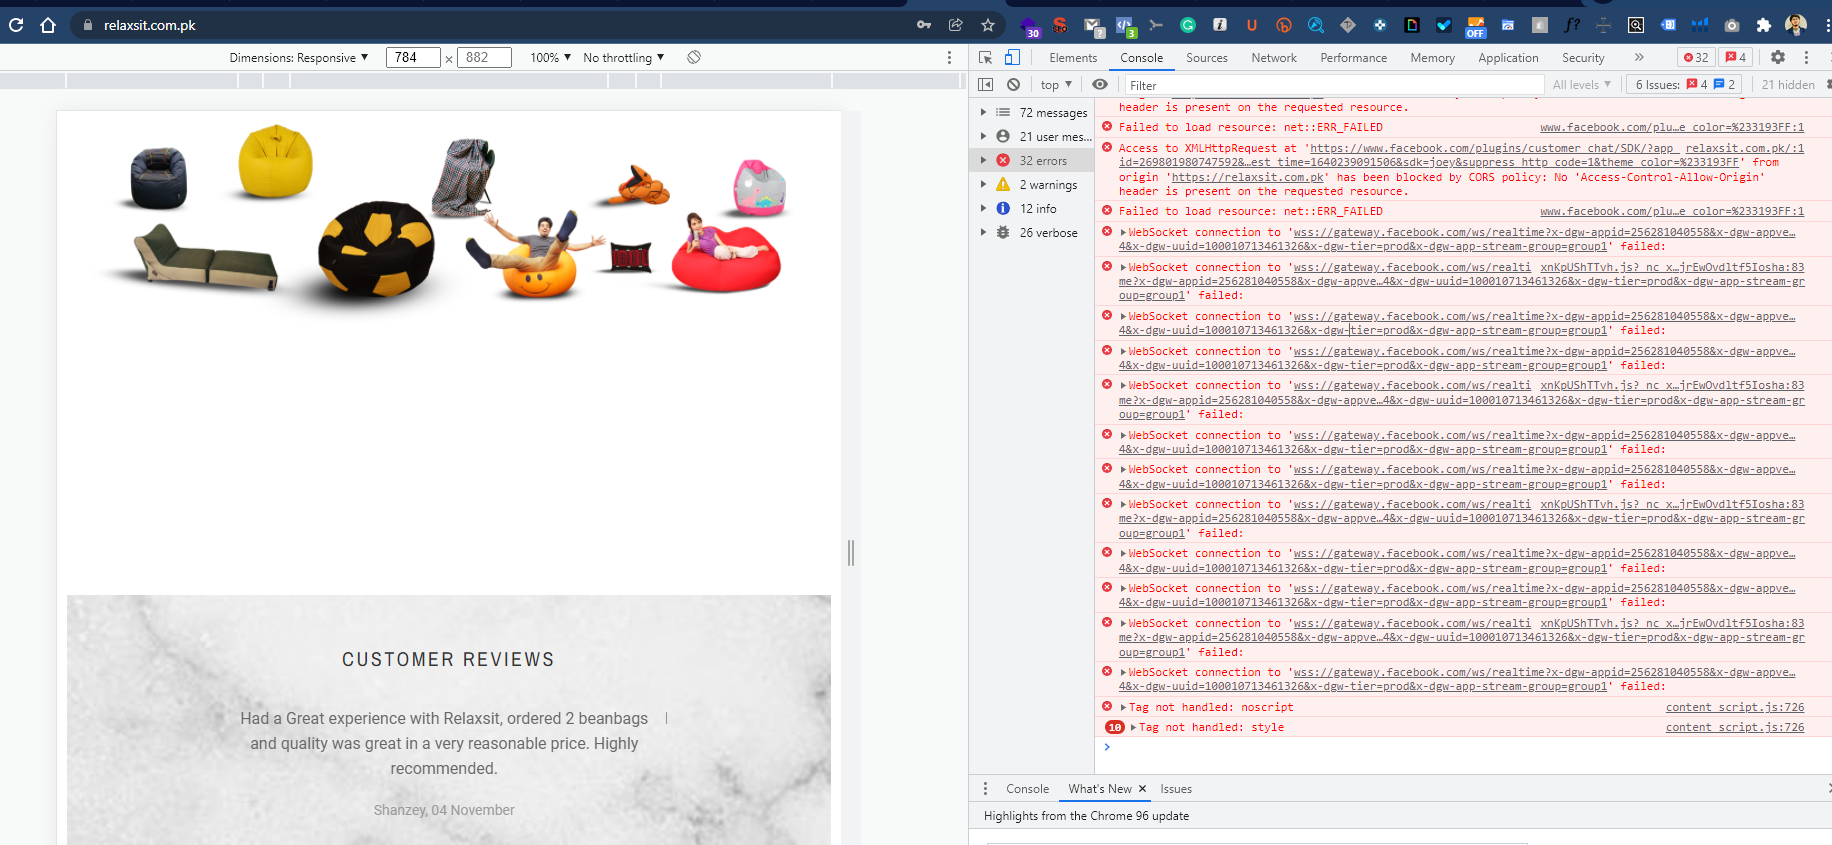Click the address bar URL relaxsit.com.pk
1832x845 pixels.
pyautogui.click(x=150, y=25)
